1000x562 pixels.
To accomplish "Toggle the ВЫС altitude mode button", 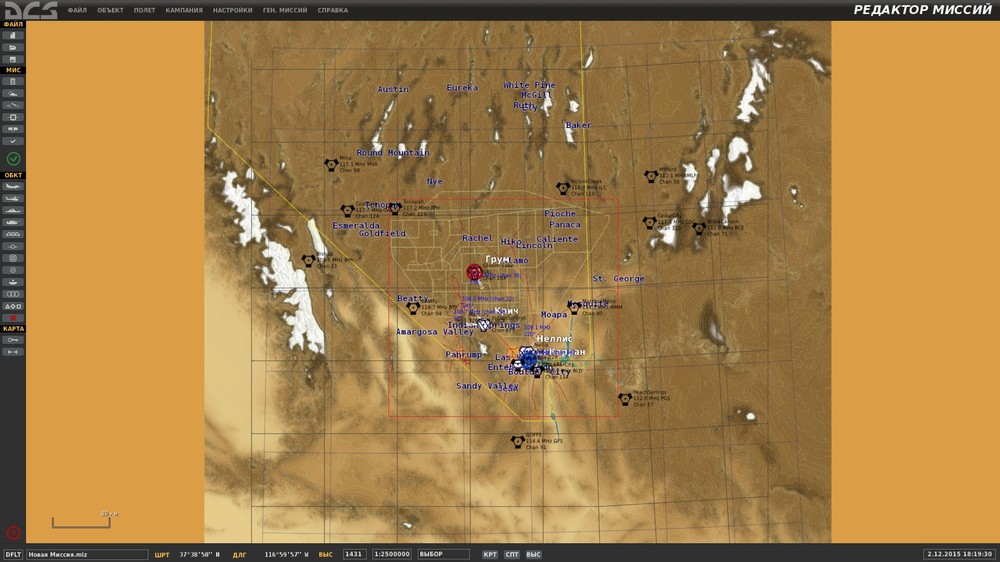I will pyautogui.click(x=533, y=554).
